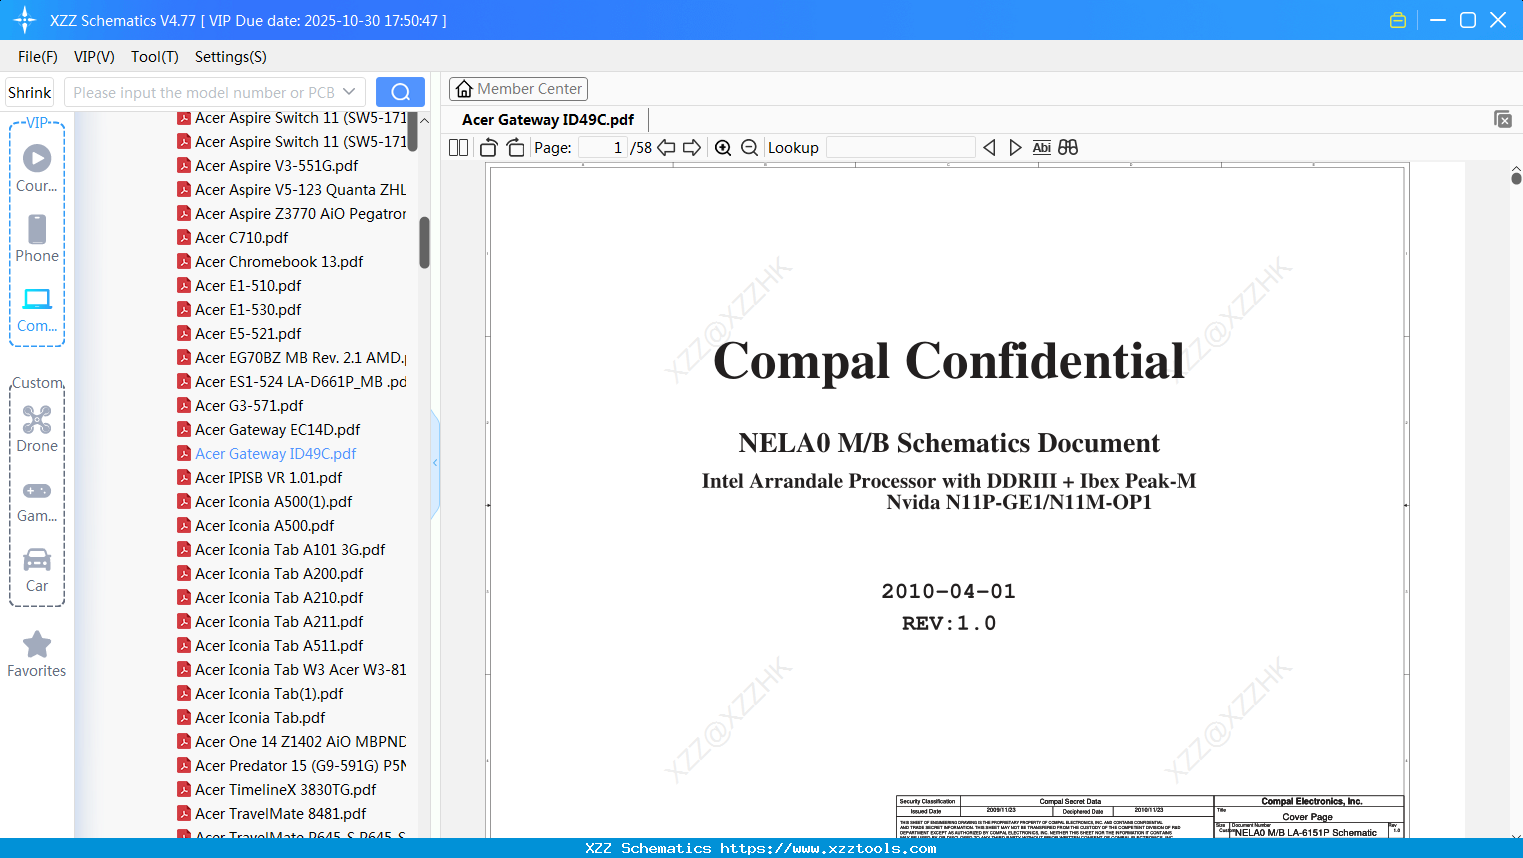The height and width of the screenshot is (858, 1523).
Task: Collapse the file list panel handle
Action: 435,463
